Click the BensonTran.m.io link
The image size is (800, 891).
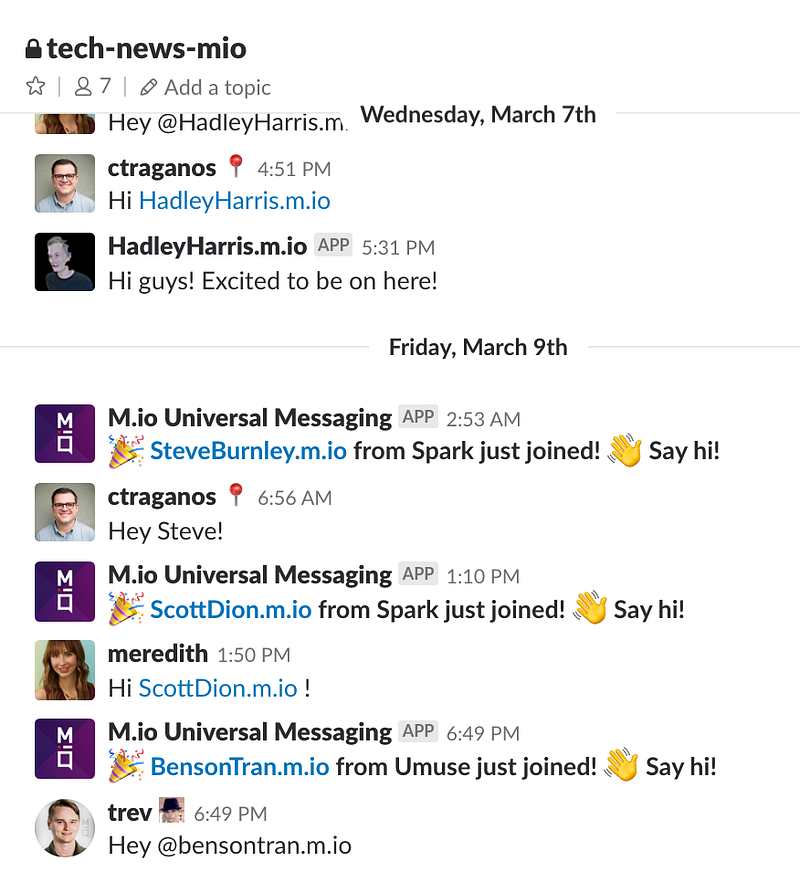(x=239, y=767)
